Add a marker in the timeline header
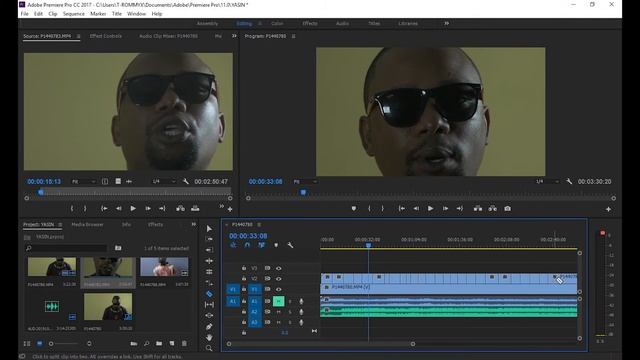The height and width of the screenshot is (360, 640). pos(276,245)
